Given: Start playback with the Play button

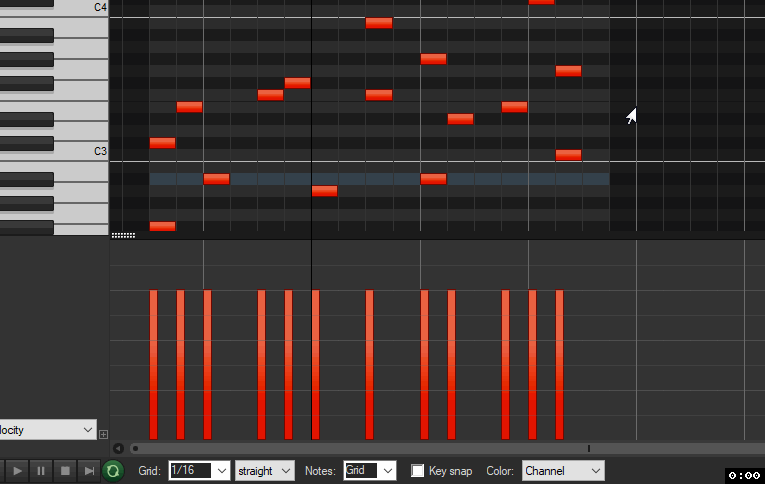Looking at the screenshot, I should coord(17,471).
